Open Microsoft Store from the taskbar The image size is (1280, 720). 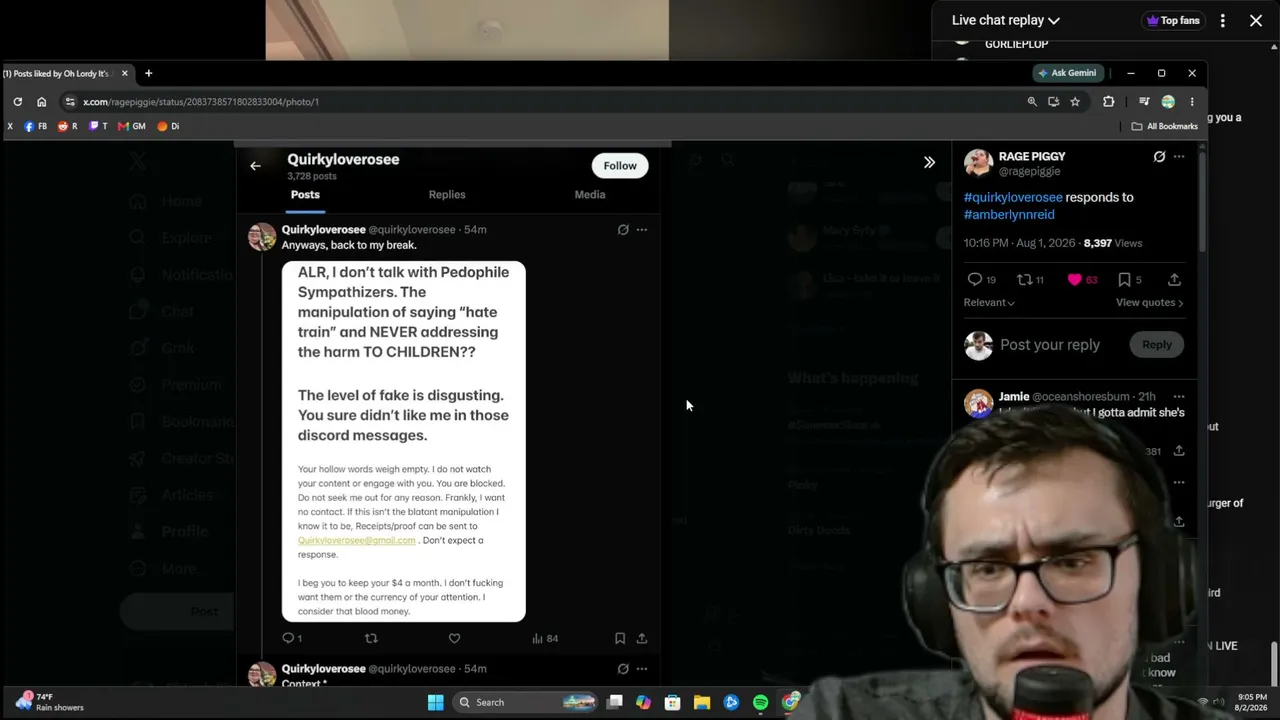(673, 702)
